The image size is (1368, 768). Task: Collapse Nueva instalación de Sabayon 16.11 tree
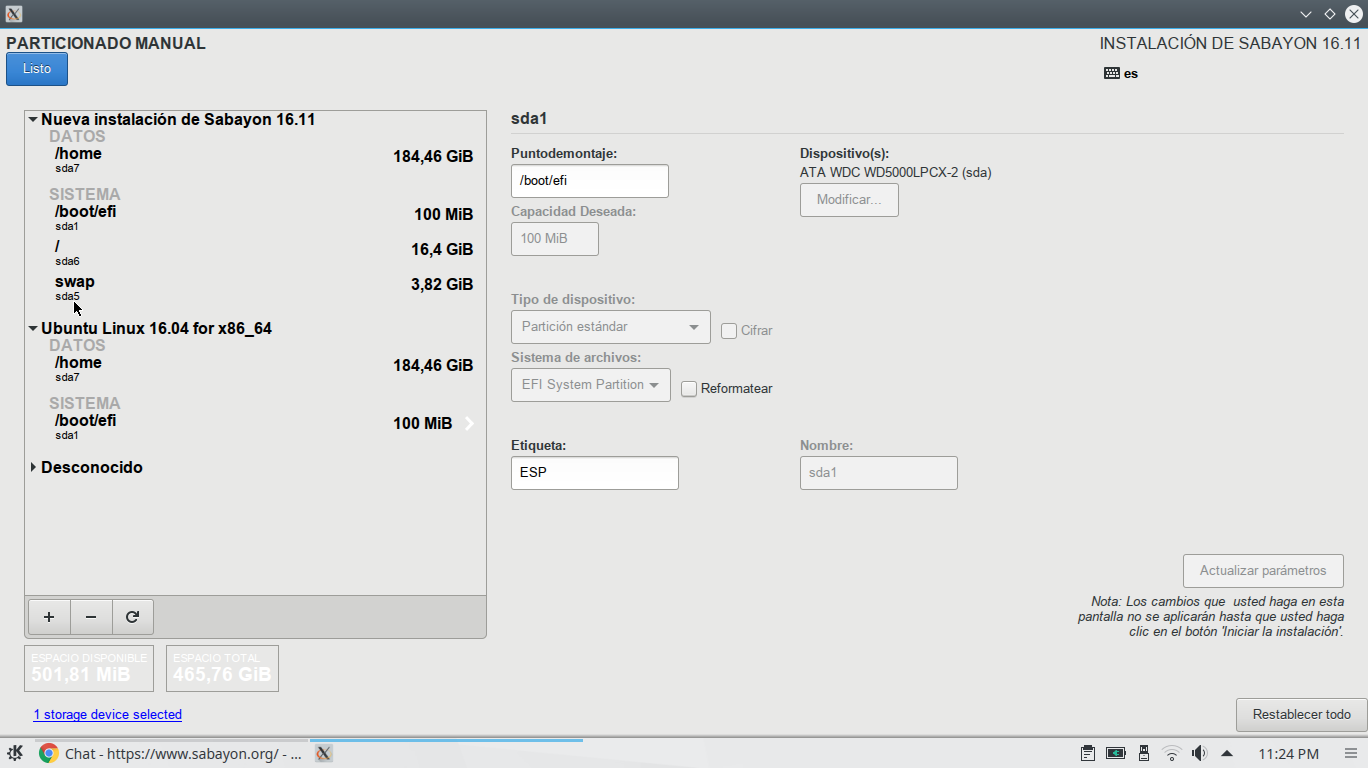point(33,119)
